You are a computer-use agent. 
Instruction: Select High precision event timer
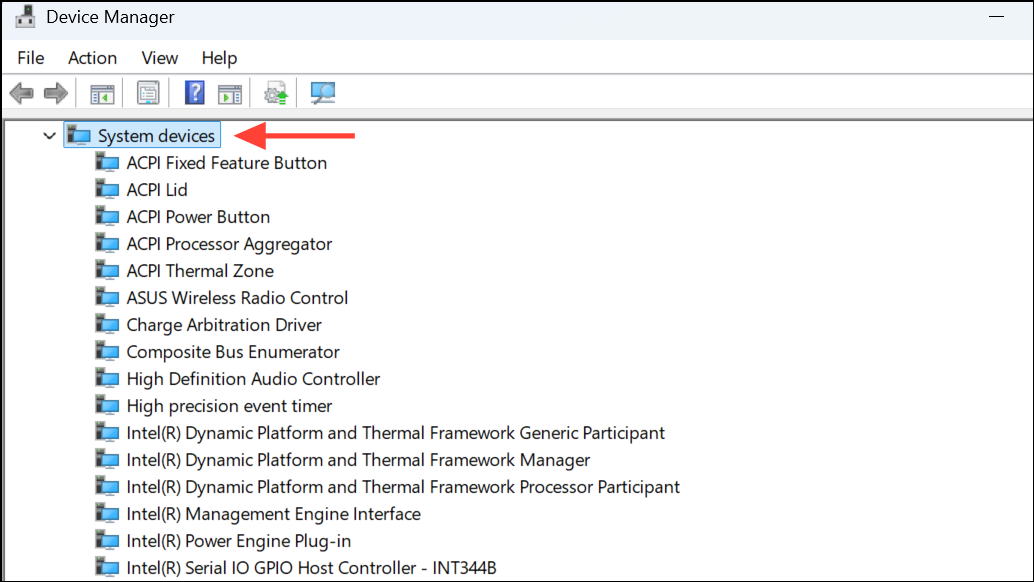tap(229, 406)
